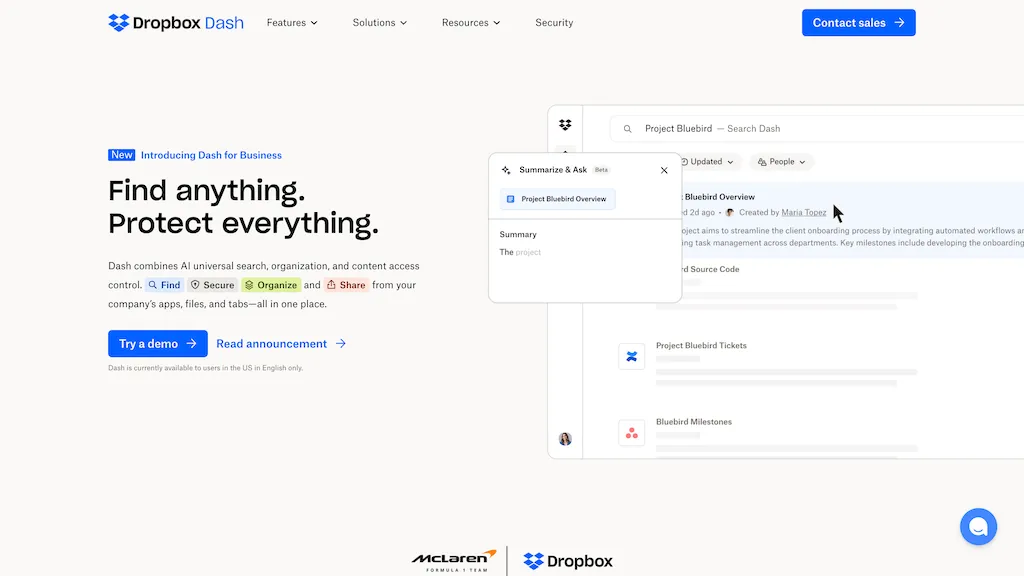The image size is (1024, 576).
Task: Expand the People filter dropdown
Action: coord(781,161)
